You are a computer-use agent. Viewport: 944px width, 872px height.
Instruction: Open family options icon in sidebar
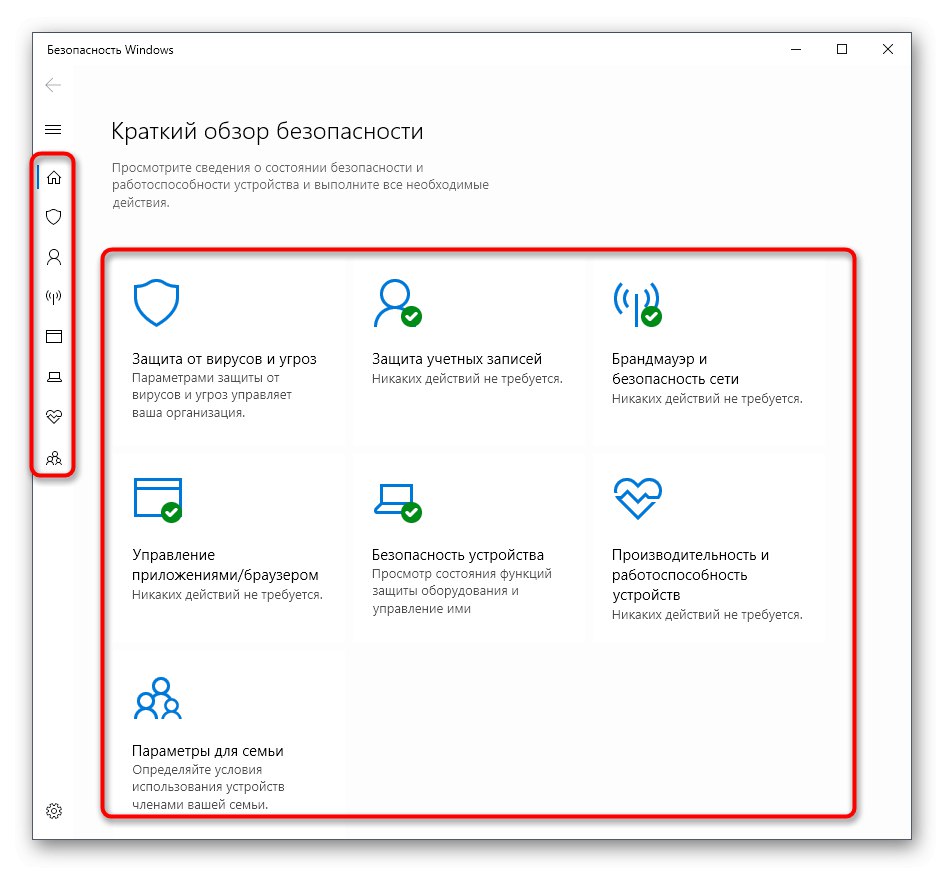pos(54,458)
